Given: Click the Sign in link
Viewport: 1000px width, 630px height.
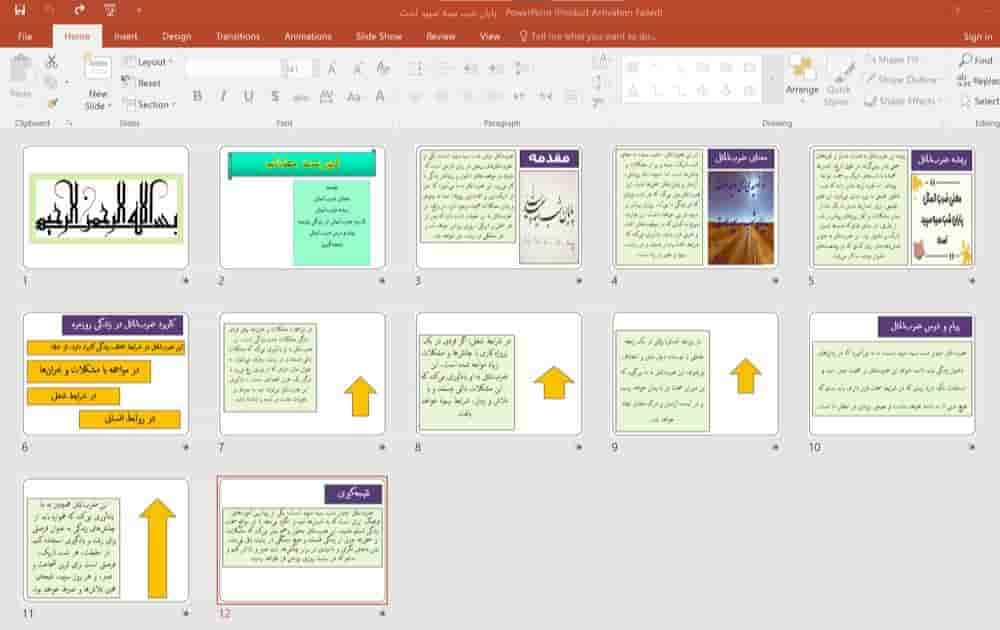Looking at the screenshot, I should (x=978, y=36).
